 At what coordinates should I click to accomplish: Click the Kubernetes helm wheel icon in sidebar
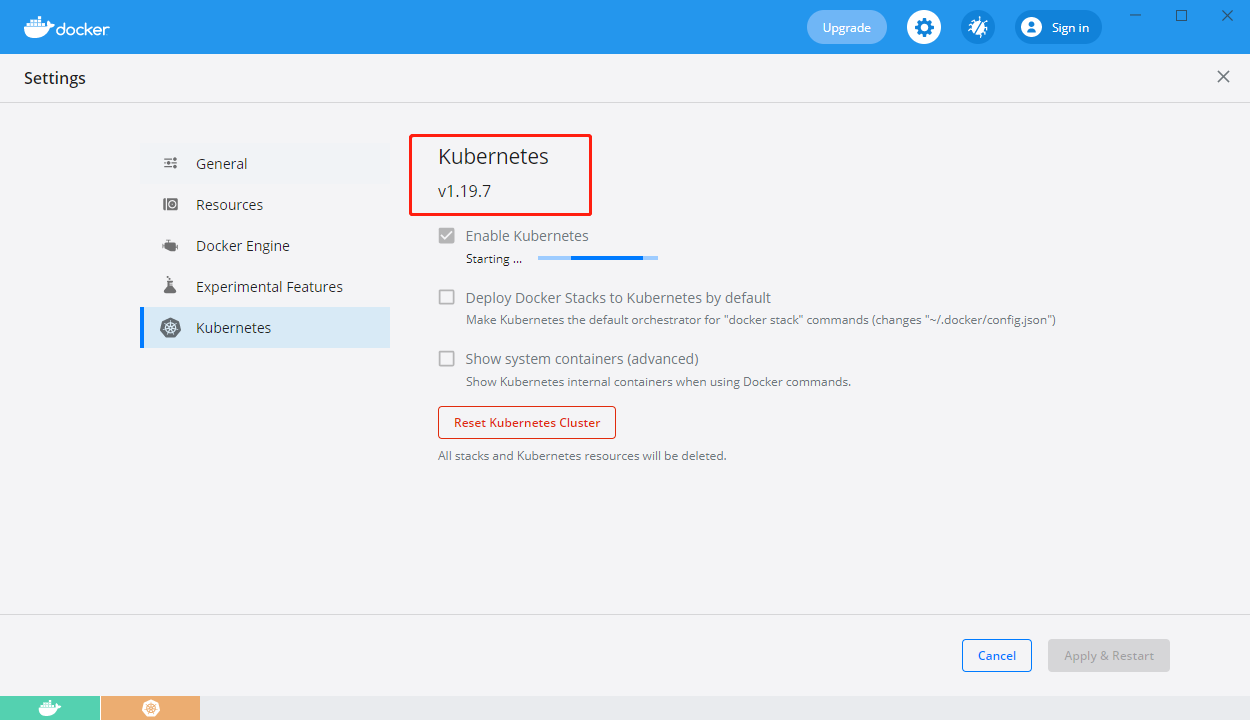coord(170,327)
